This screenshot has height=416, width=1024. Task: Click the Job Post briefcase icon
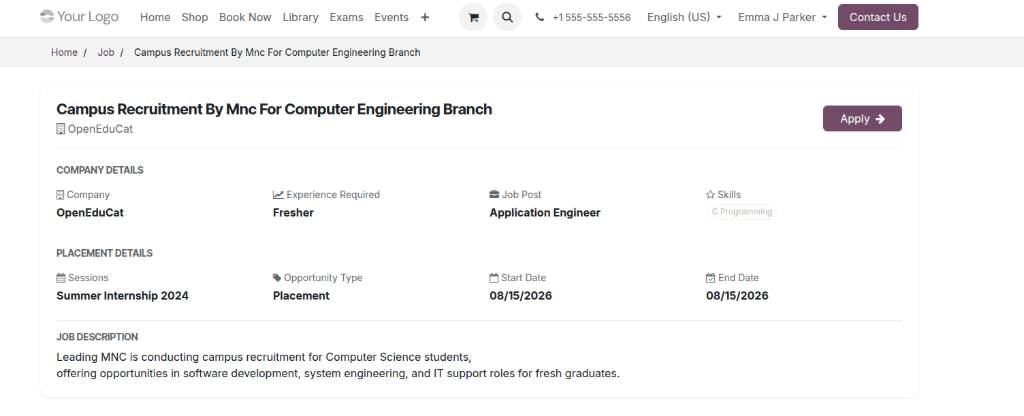[x=494, y=195]
